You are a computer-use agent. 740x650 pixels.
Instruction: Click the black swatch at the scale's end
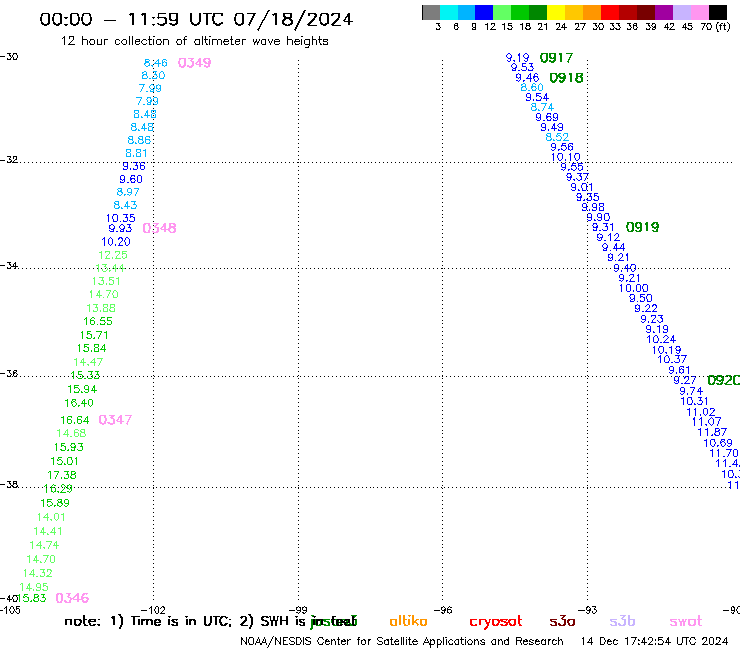[718, 12]
